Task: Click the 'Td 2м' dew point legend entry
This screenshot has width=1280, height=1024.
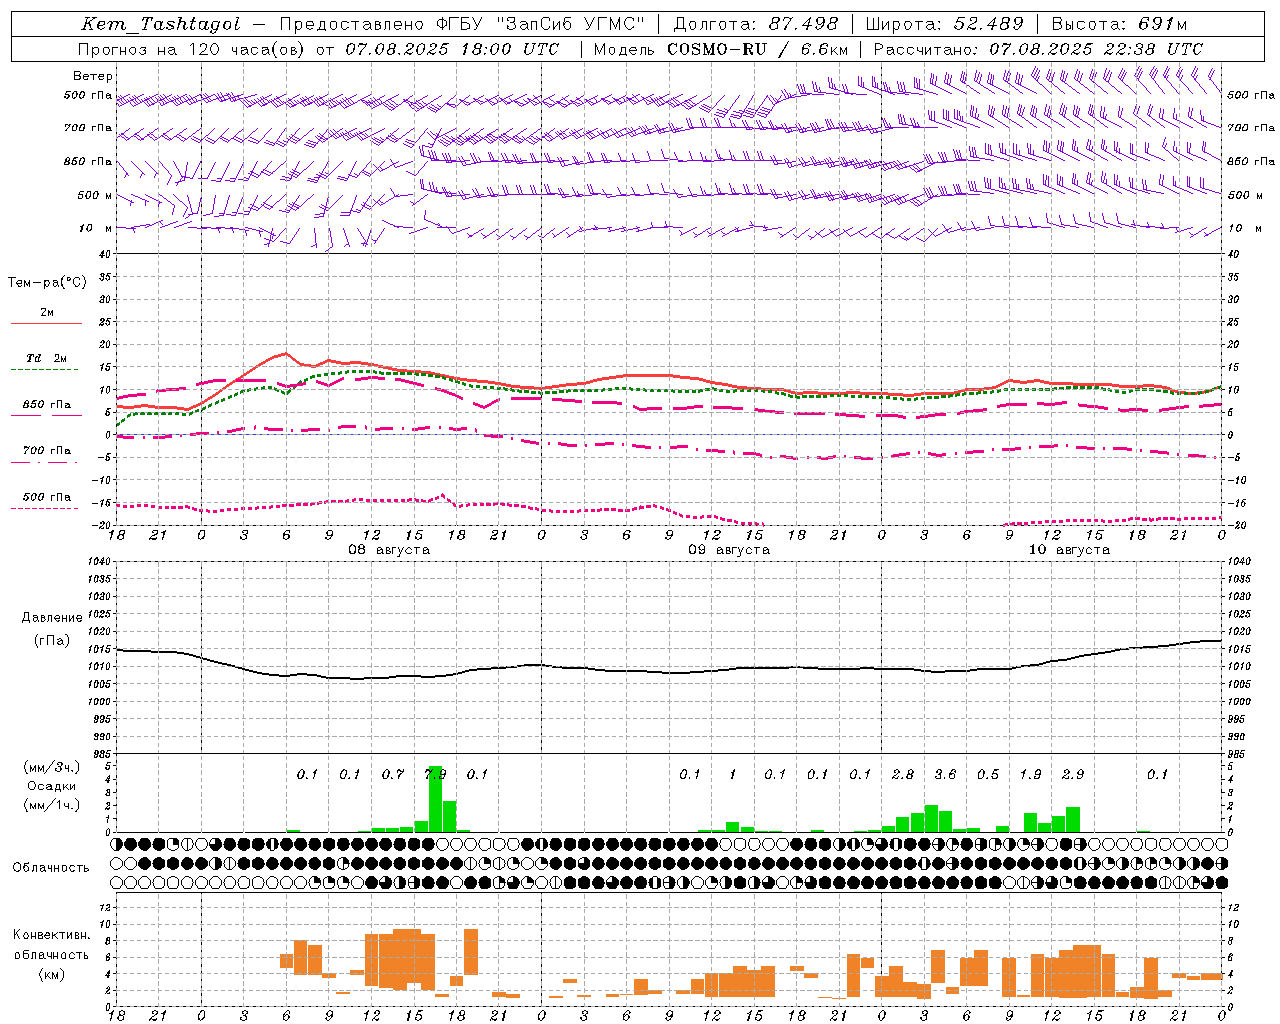Action: 46,358
